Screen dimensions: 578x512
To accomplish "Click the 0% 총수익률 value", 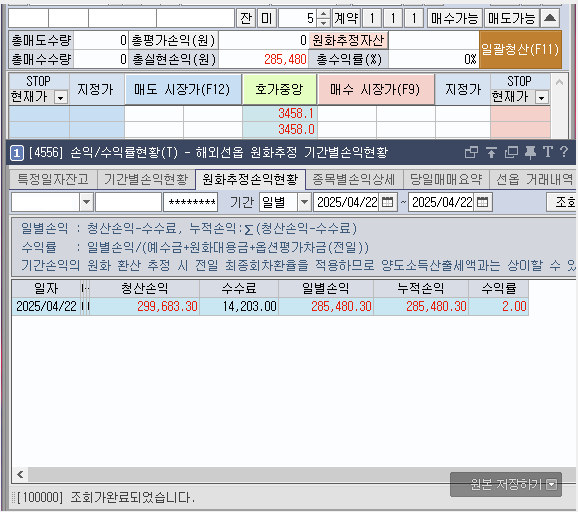I will (x=434, y=59).
